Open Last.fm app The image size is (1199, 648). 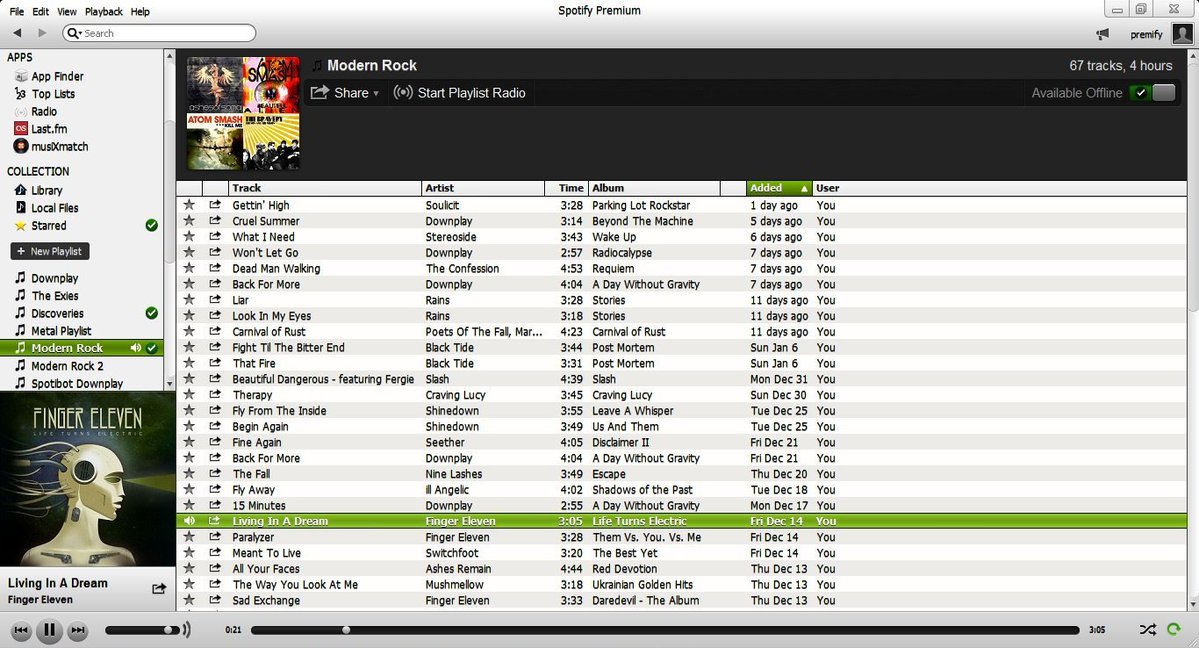[x=41, y=129]
